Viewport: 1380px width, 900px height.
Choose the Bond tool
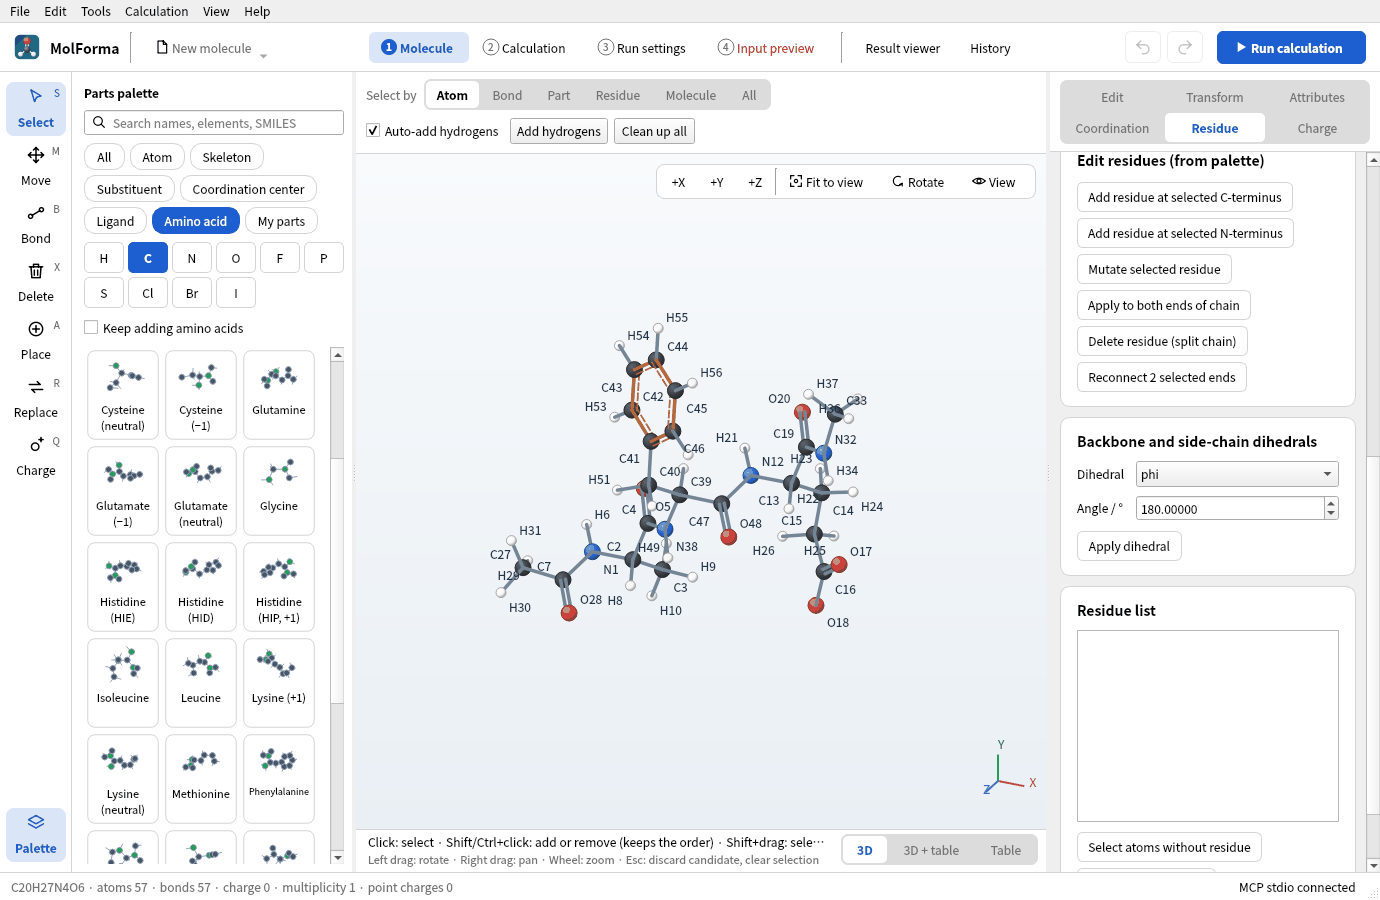pos(36,224)
